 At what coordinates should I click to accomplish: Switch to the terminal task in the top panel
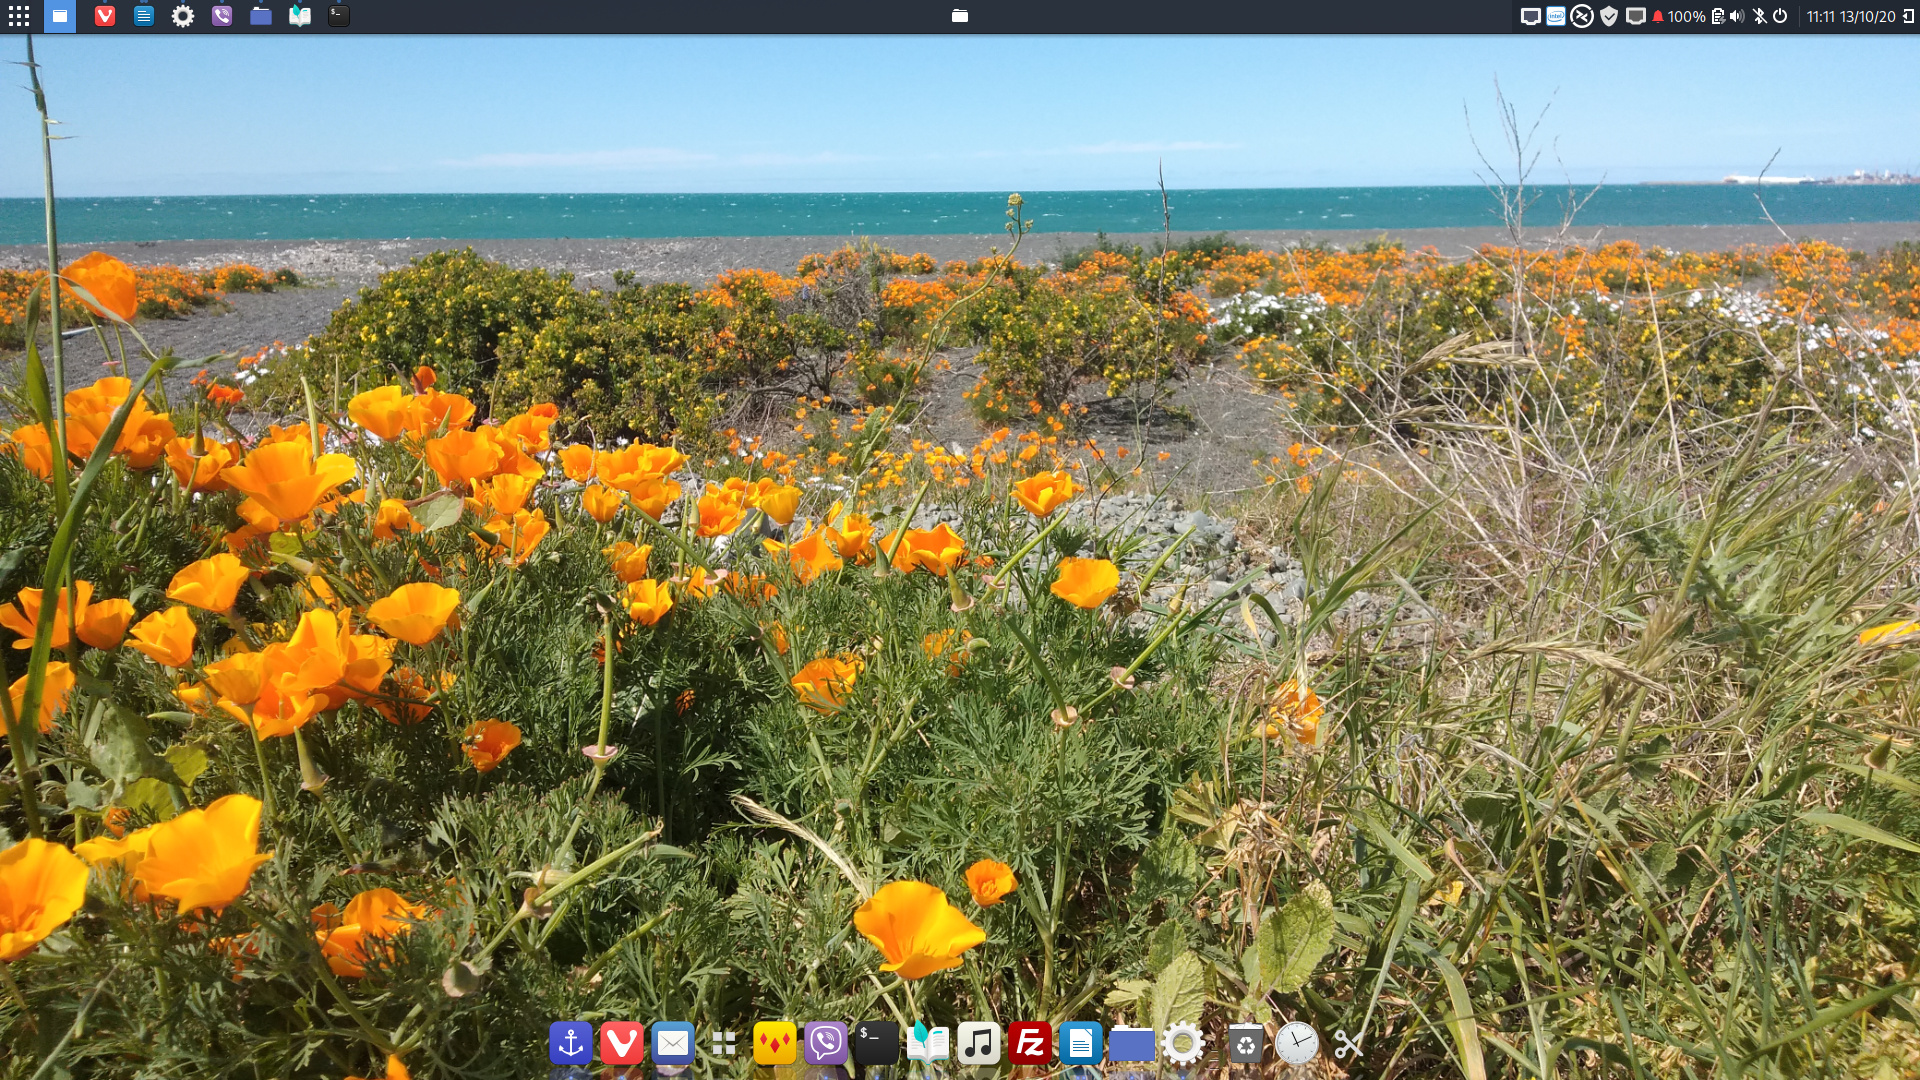339,16
